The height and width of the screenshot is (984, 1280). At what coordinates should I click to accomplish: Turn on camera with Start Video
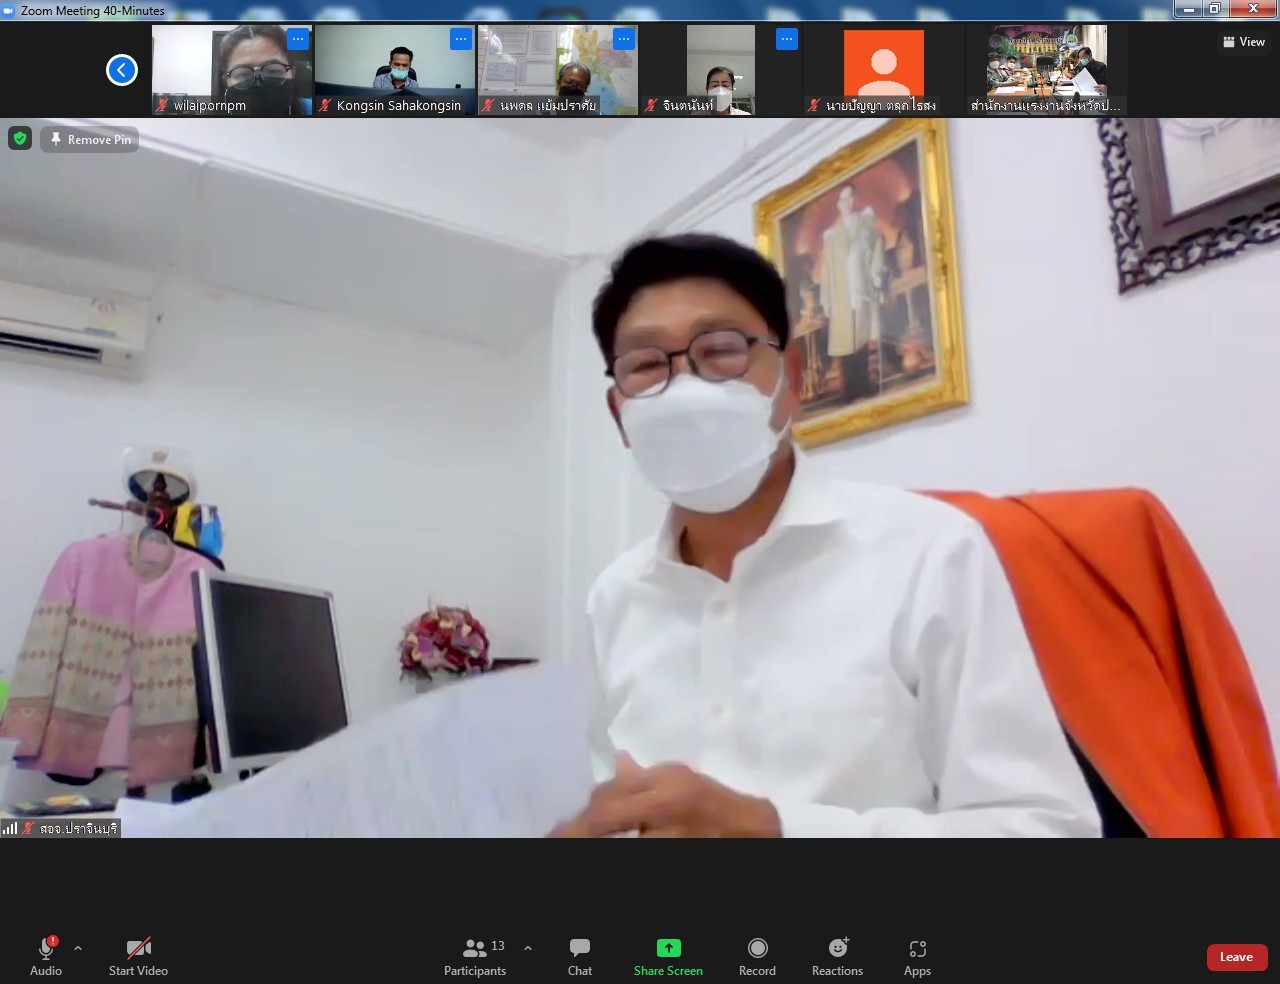[x=138, y=957]
